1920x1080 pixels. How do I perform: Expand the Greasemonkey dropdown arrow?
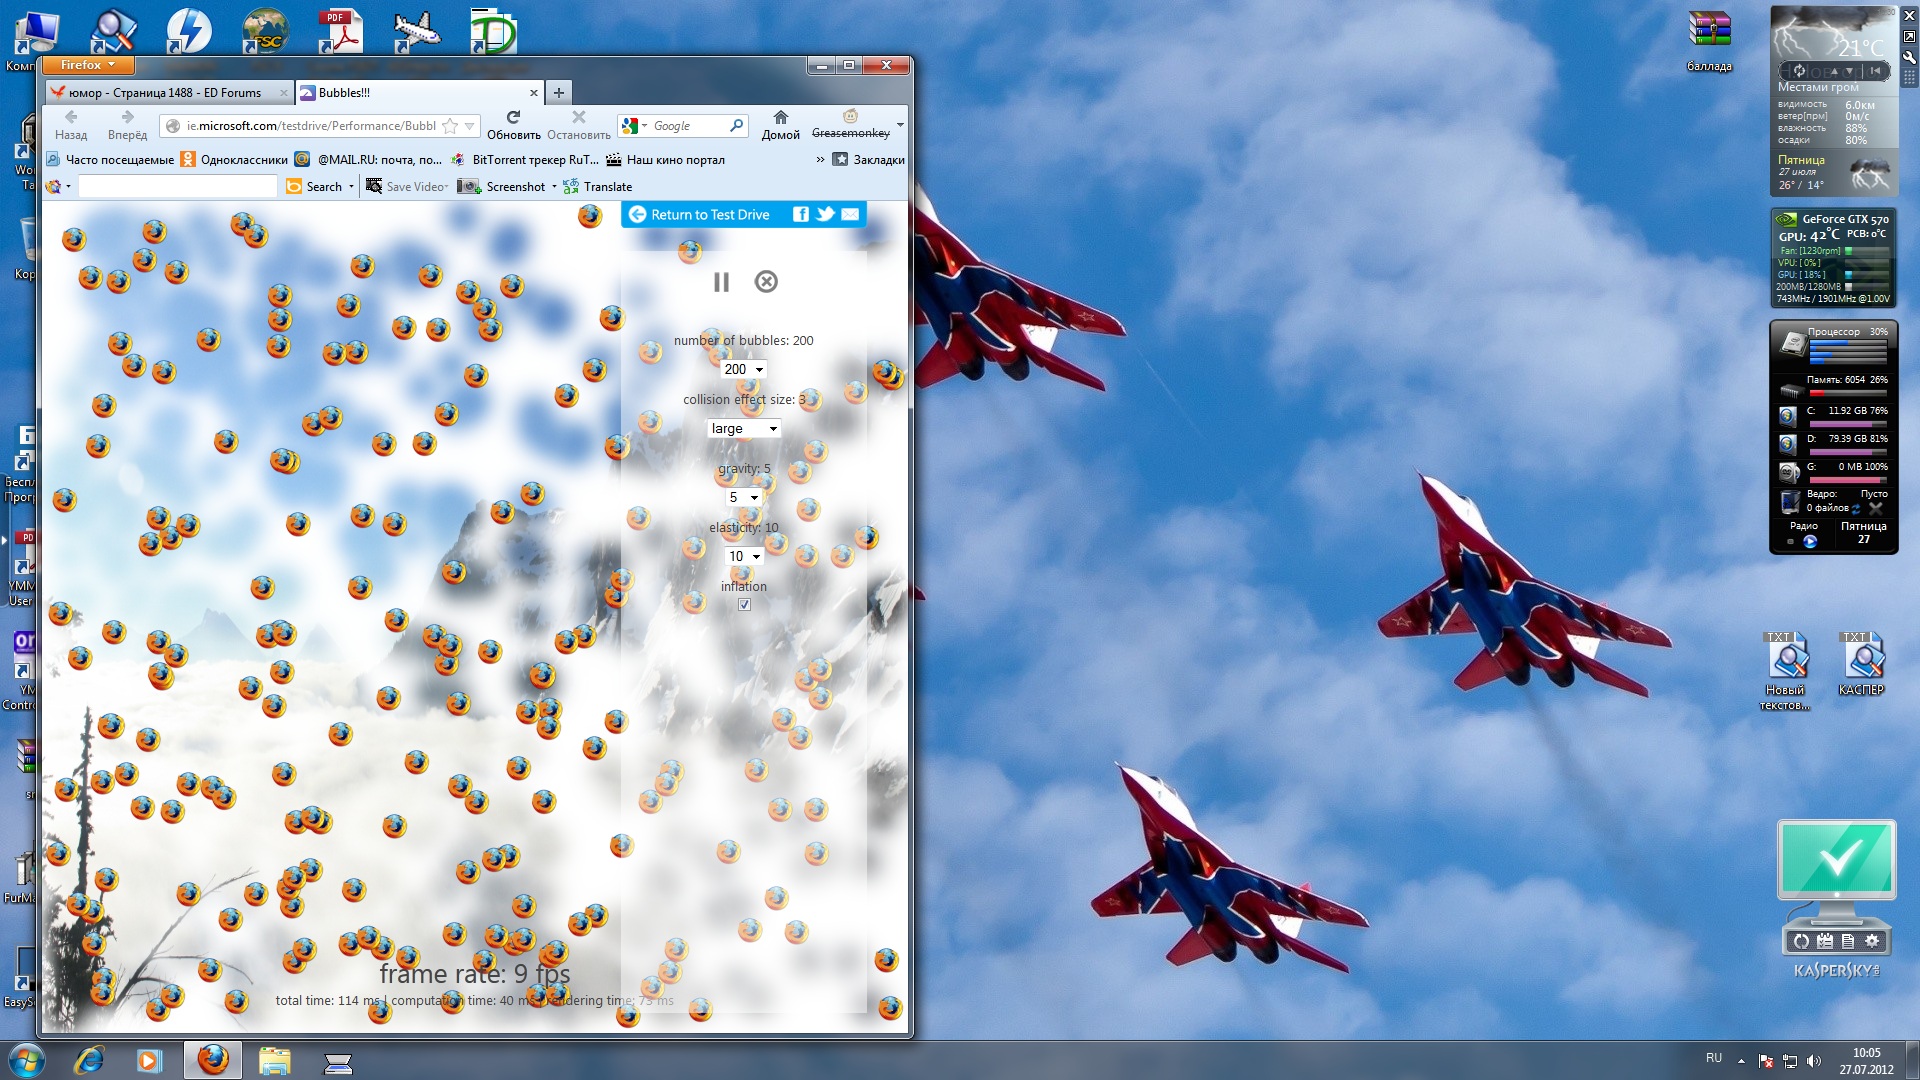[900, 125]
